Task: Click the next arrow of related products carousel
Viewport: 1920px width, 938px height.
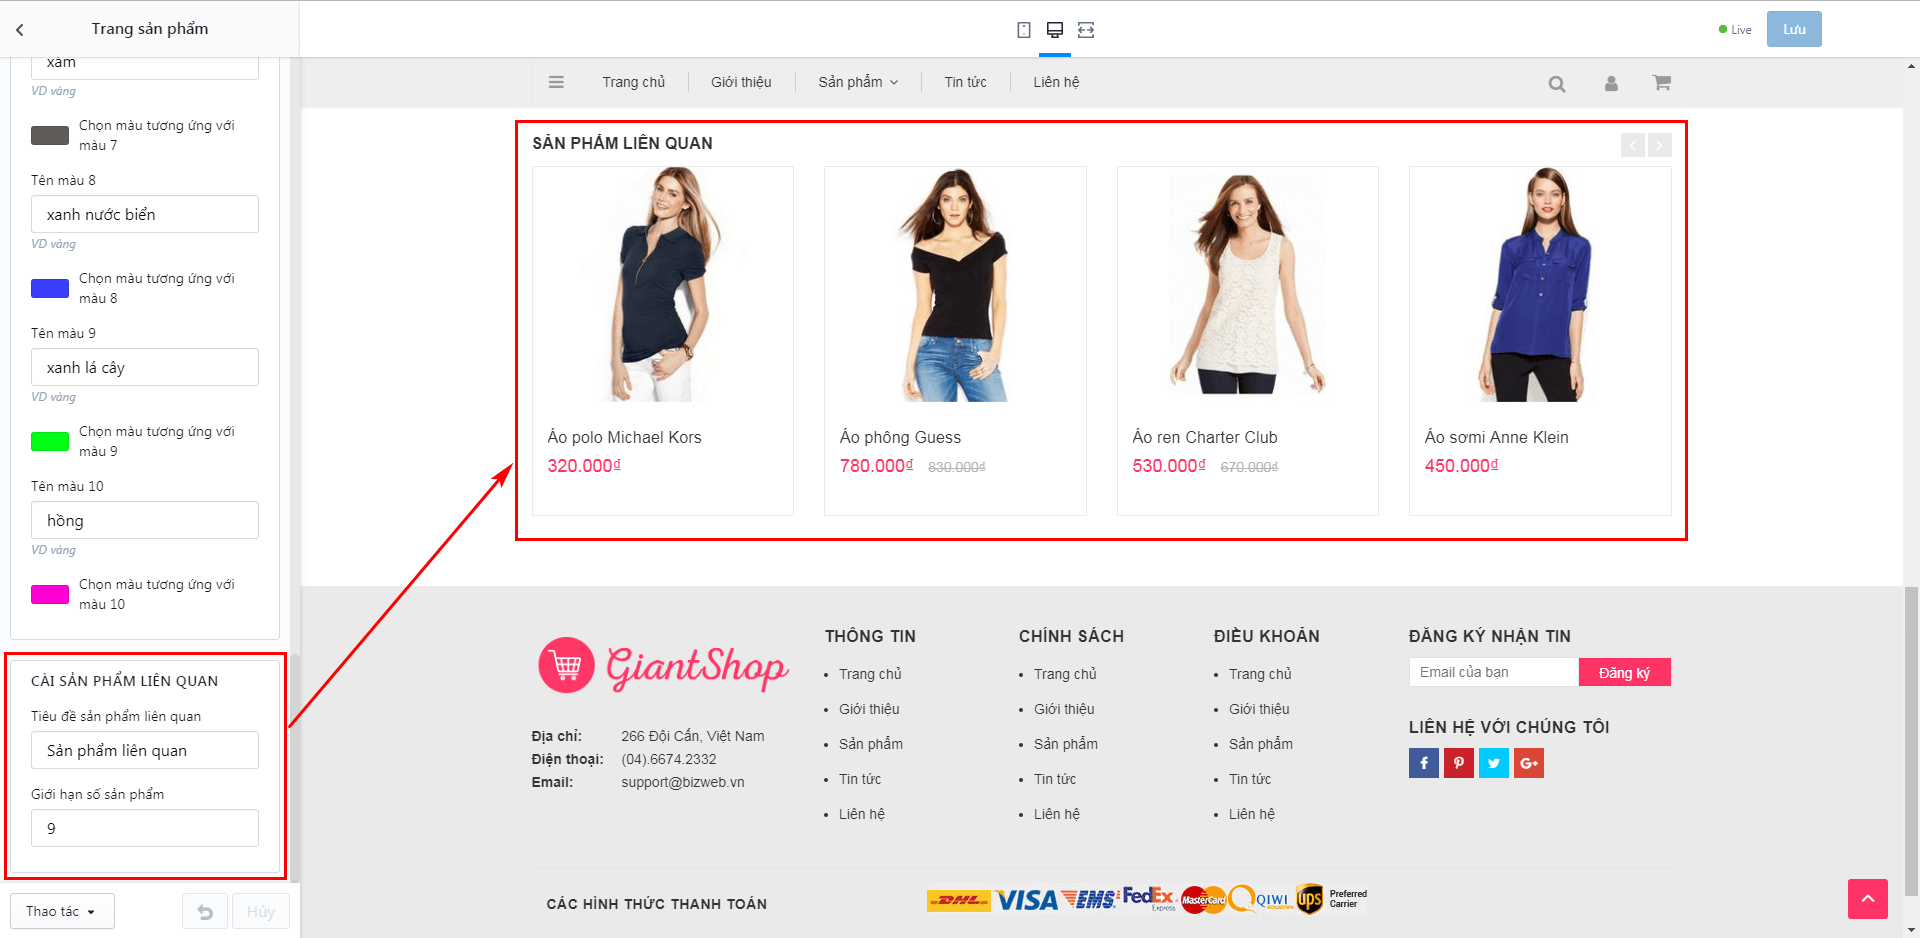Action: [1660, 145]
